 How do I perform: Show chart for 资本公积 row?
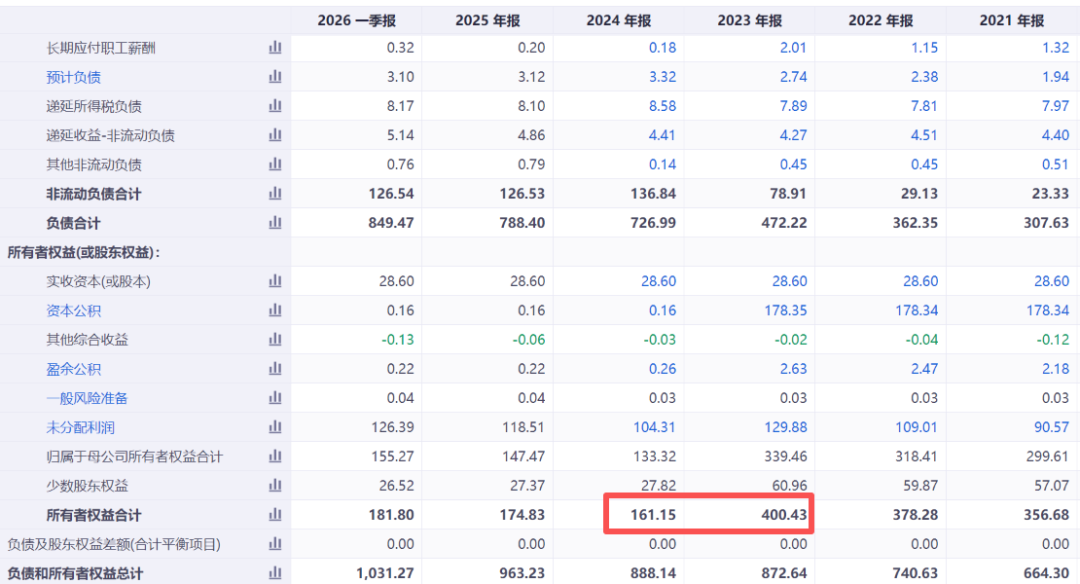point(275,310)
